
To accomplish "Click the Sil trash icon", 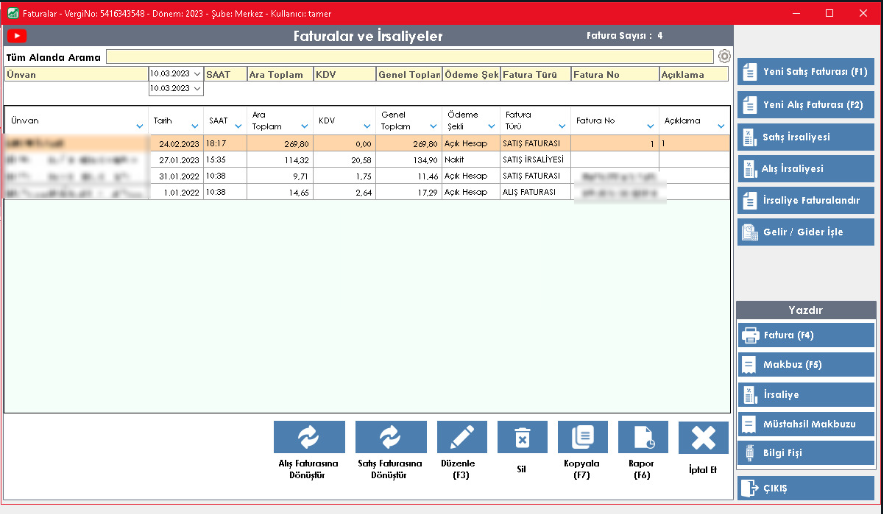I will [x=522, y=437].
